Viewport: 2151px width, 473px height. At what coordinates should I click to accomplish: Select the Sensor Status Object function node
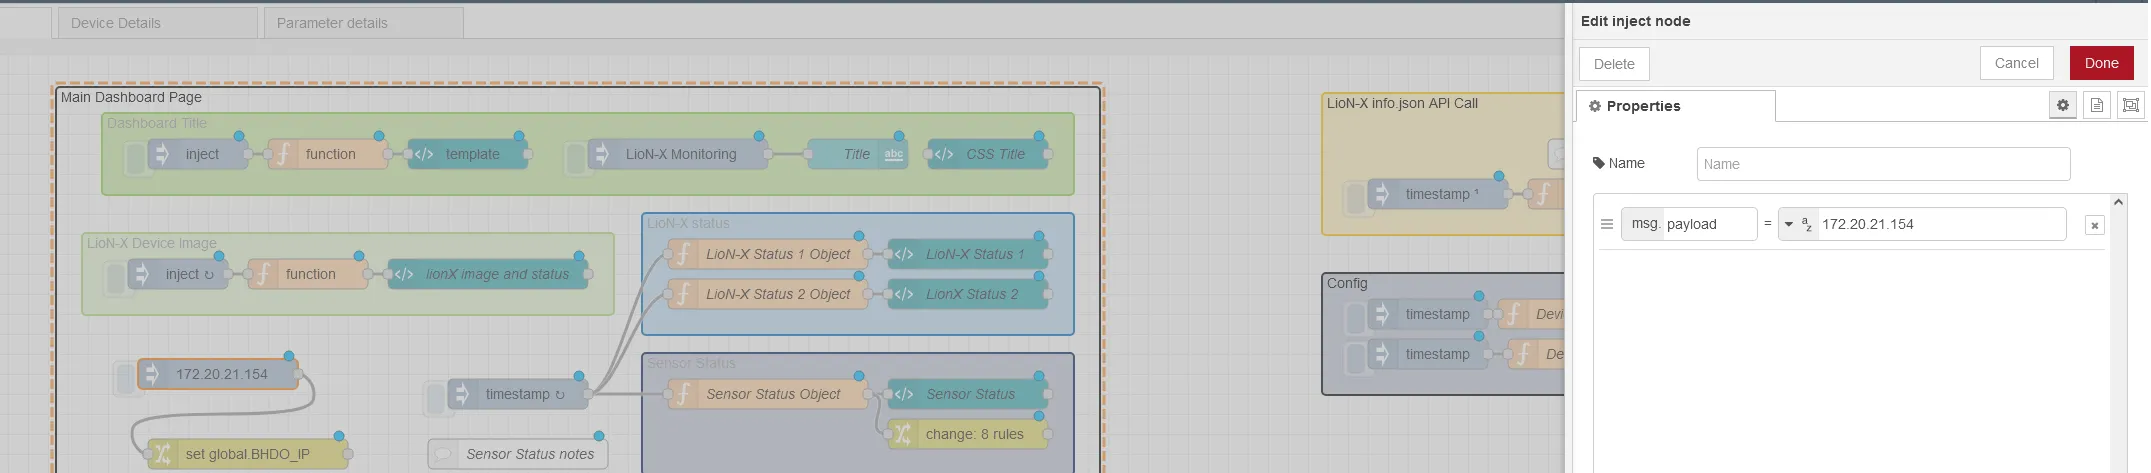[x=768, y=394]
